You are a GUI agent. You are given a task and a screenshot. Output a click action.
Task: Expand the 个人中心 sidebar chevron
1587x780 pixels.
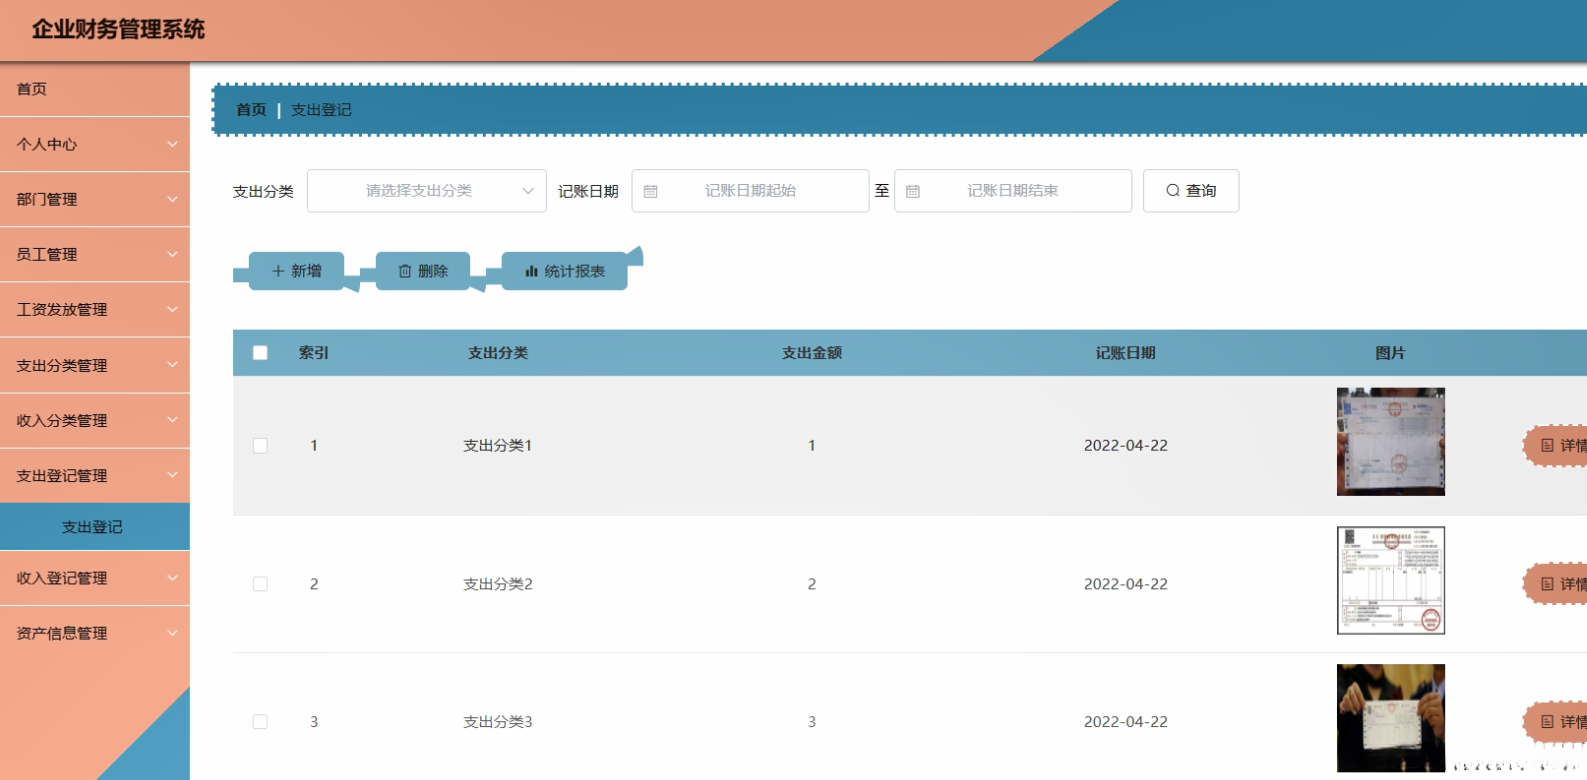pos(172,144)
